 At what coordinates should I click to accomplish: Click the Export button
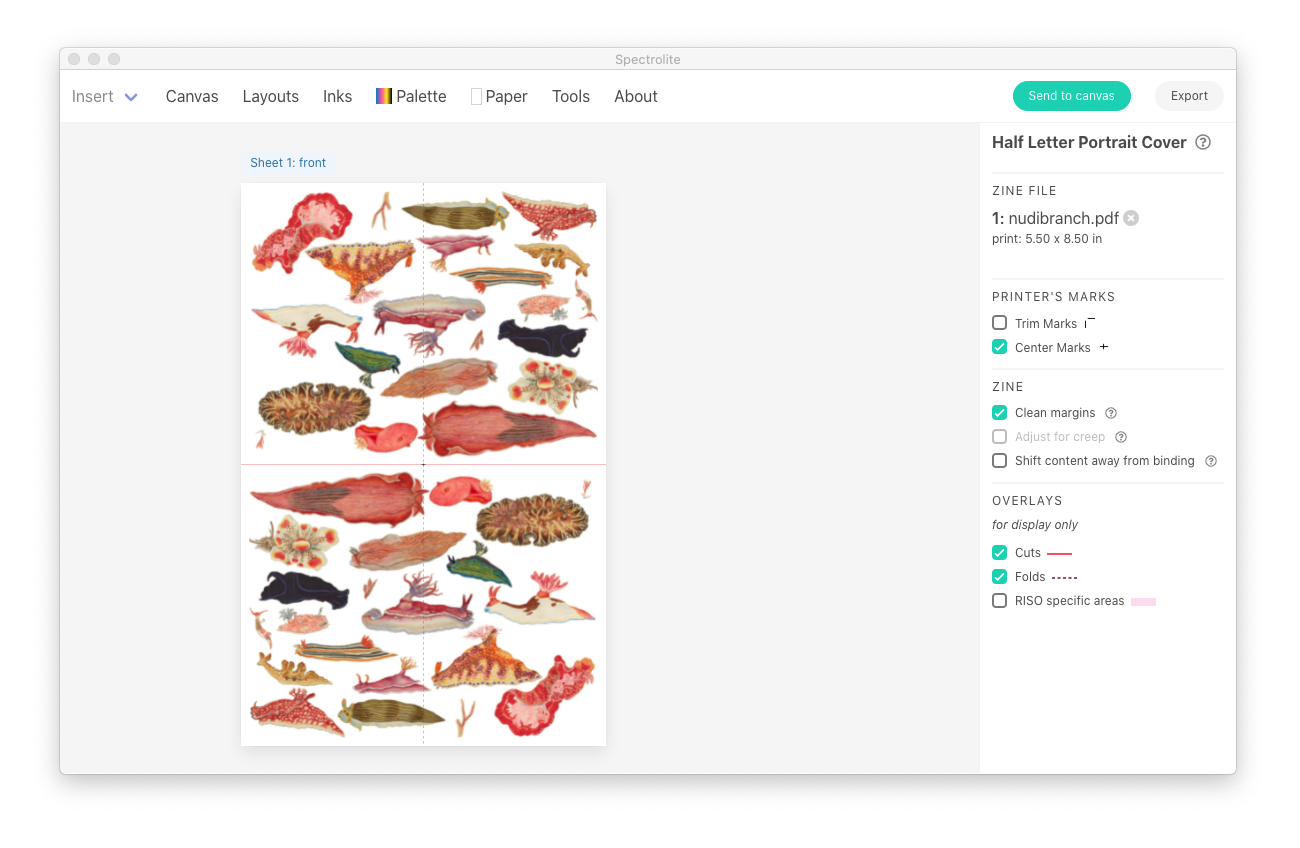(1189, 96)
